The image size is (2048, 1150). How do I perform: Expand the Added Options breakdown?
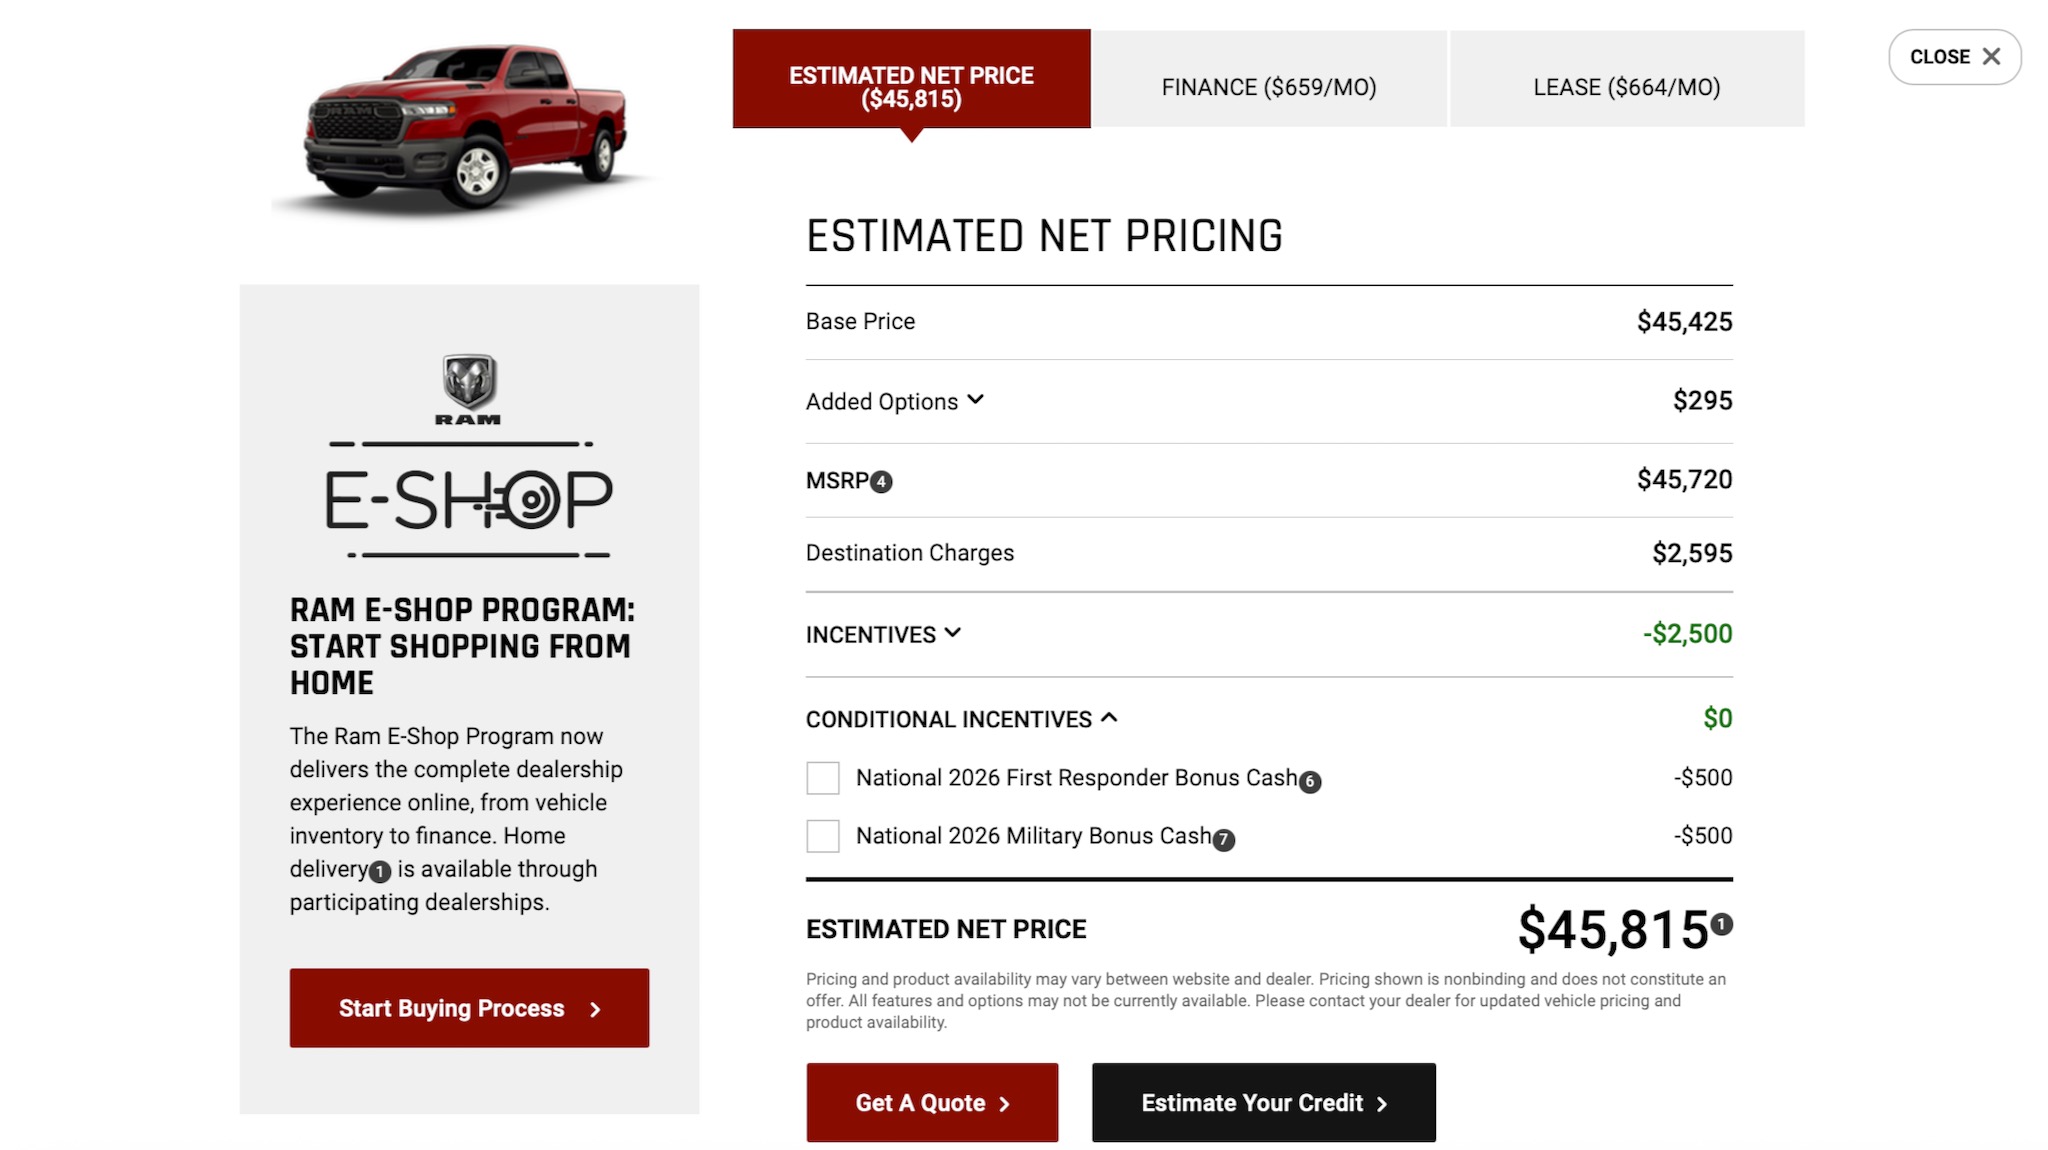(975, 400)
